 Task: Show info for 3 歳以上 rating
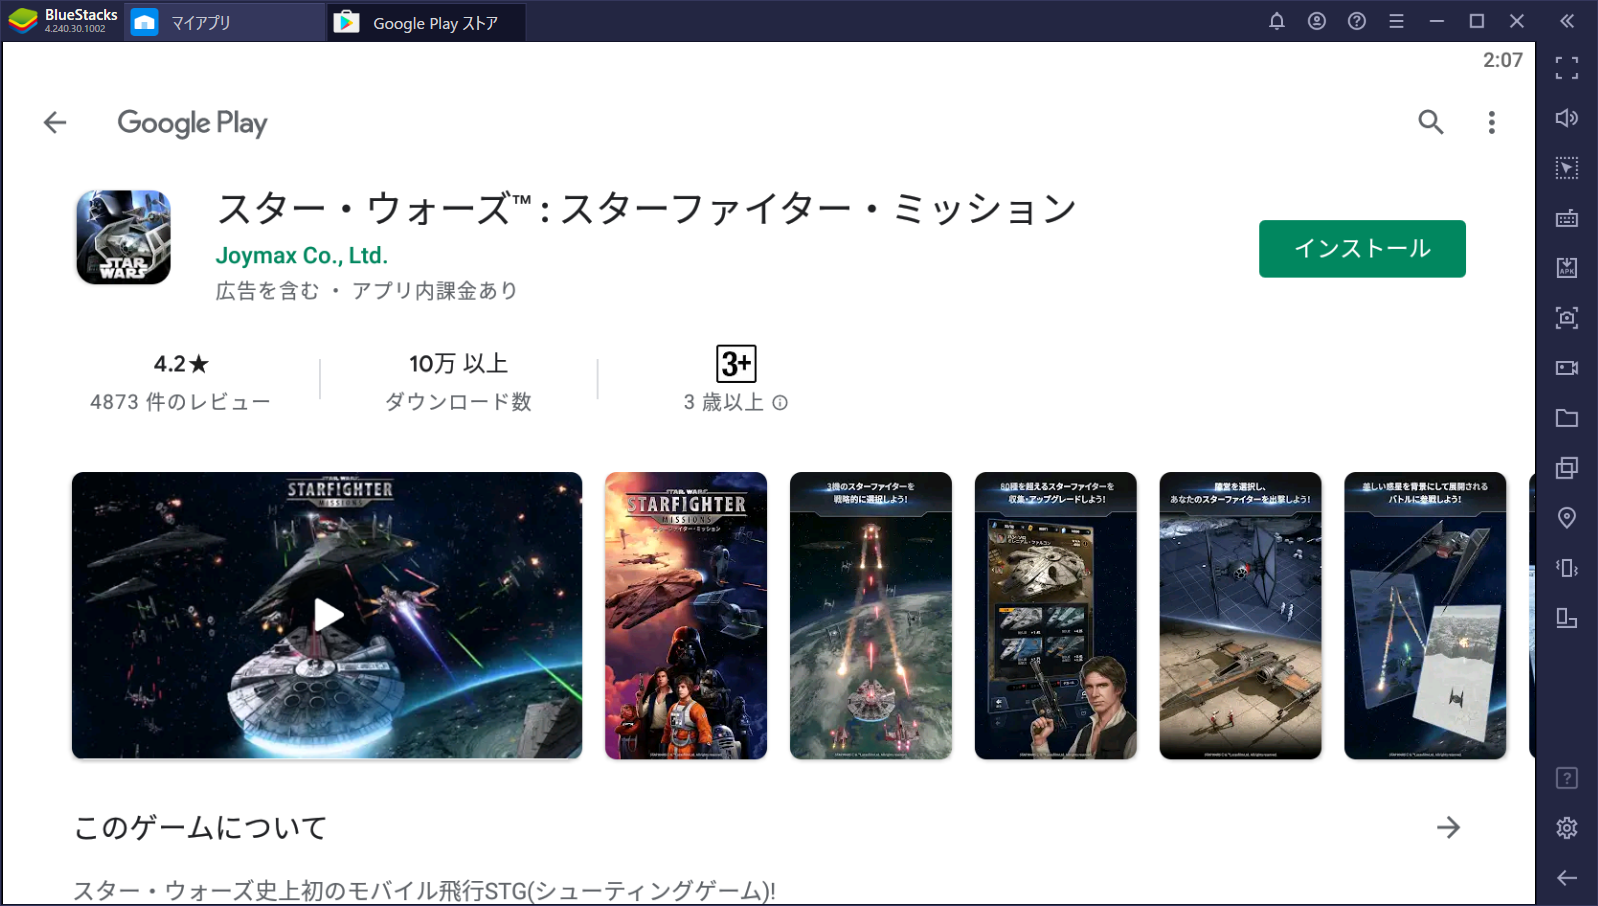pos(780,402)
